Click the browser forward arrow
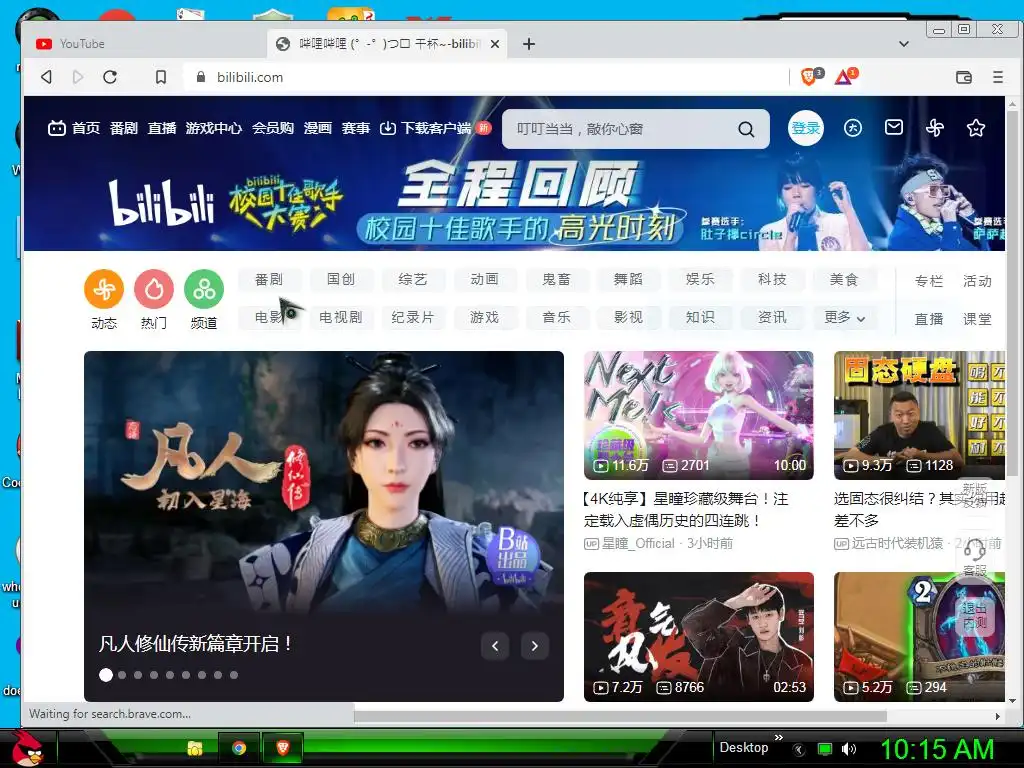This screenshot has height=768, width=1024. tap(78, 77)
